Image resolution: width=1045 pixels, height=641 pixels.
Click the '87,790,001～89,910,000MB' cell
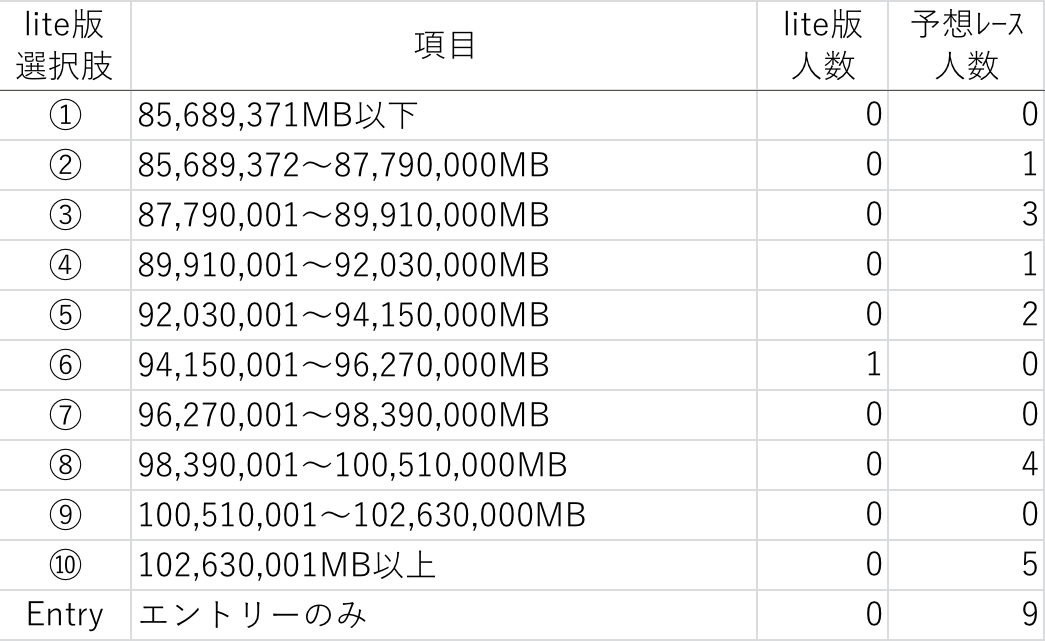click(343, 217)
